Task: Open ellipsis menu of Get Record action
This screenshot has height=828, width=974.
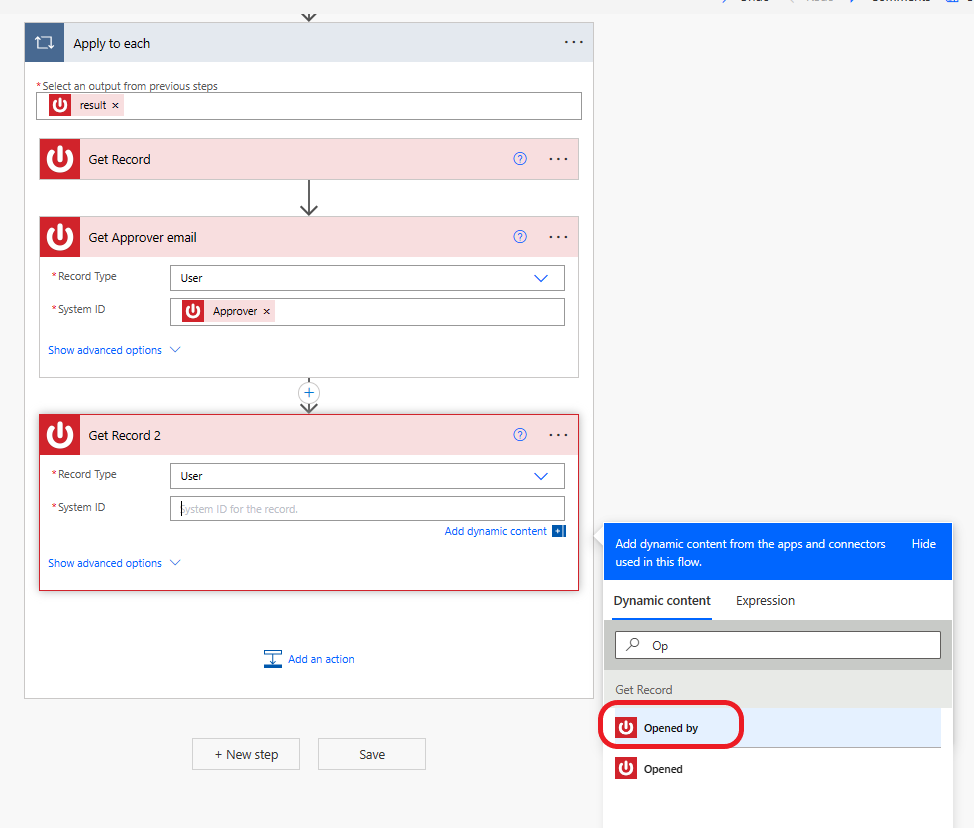Action: (x=558, y=159)
